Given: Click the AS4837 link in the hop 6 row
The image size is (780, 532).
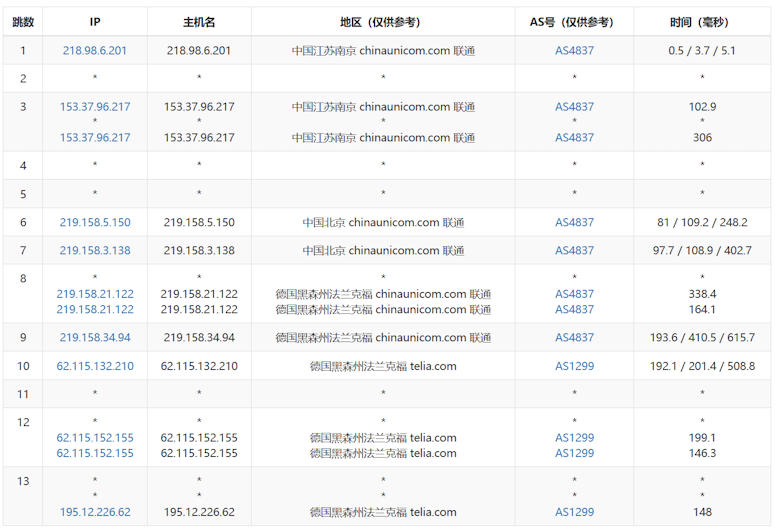Looking at the screenshot, I should coord(574,223).
